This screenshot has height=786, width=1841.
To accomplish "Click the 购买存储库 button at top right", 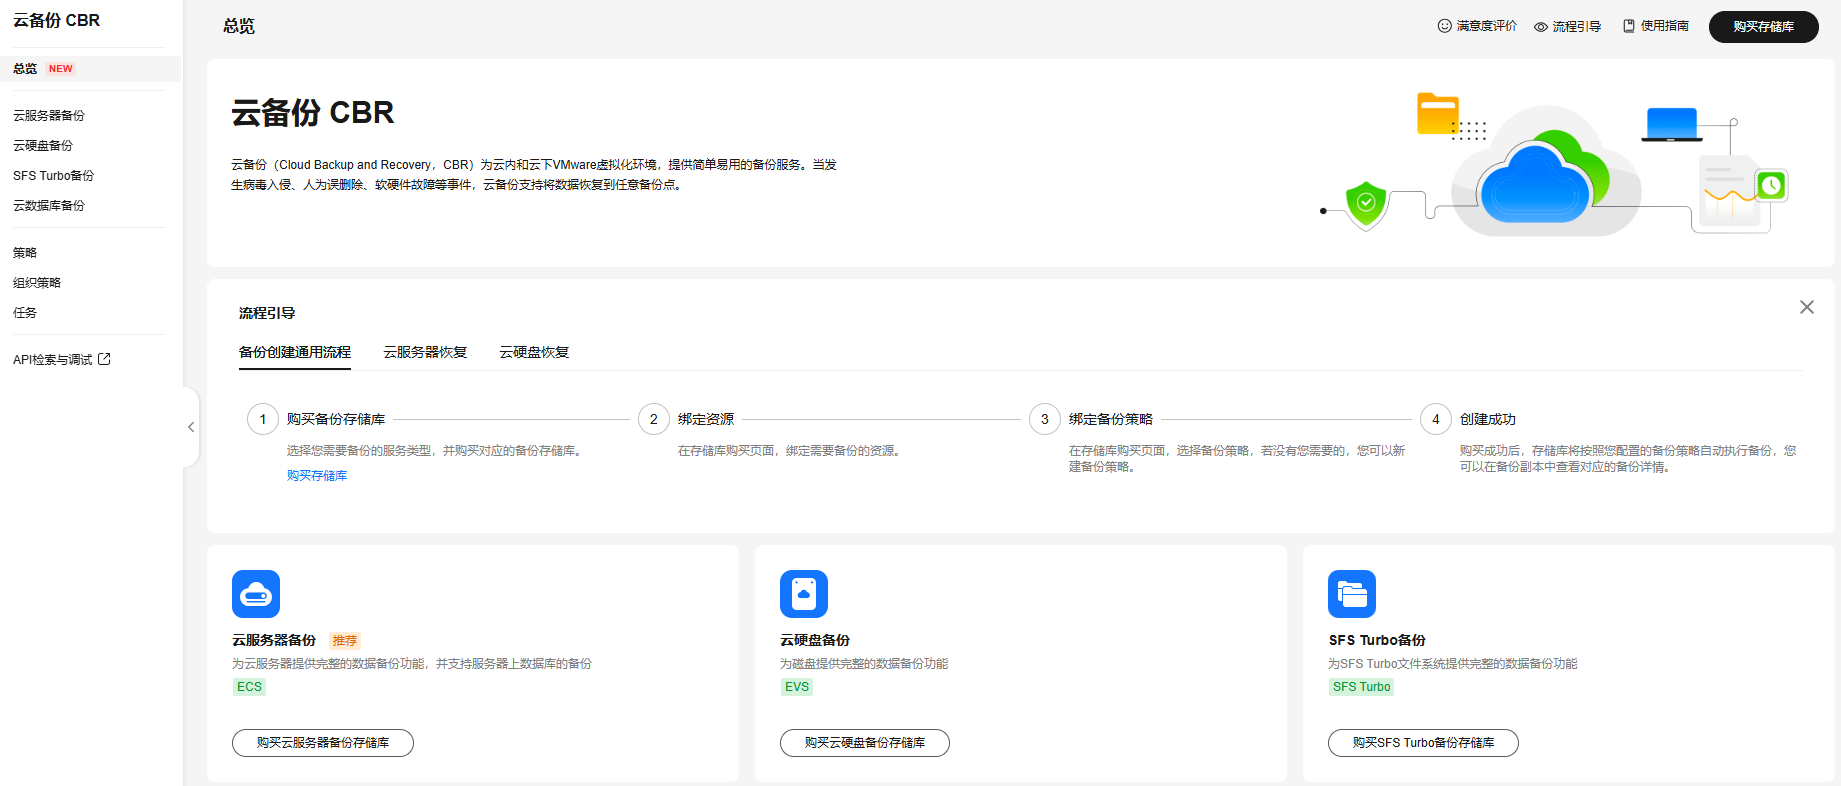I will click(1764, 27).
